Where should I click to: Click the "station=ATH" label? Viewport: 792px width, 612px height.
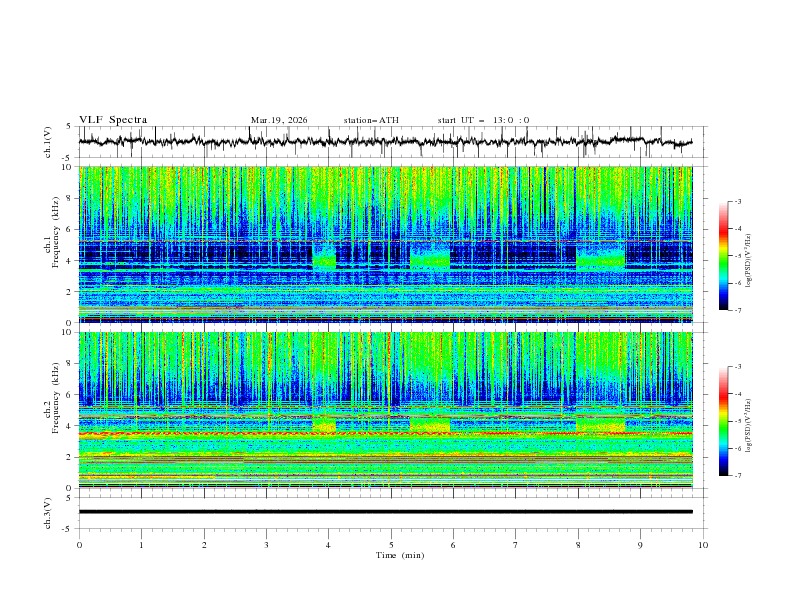pos(371,120)
